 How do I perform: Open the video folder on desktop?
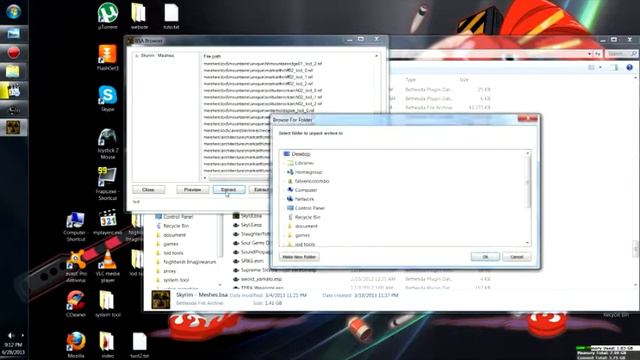107,345
